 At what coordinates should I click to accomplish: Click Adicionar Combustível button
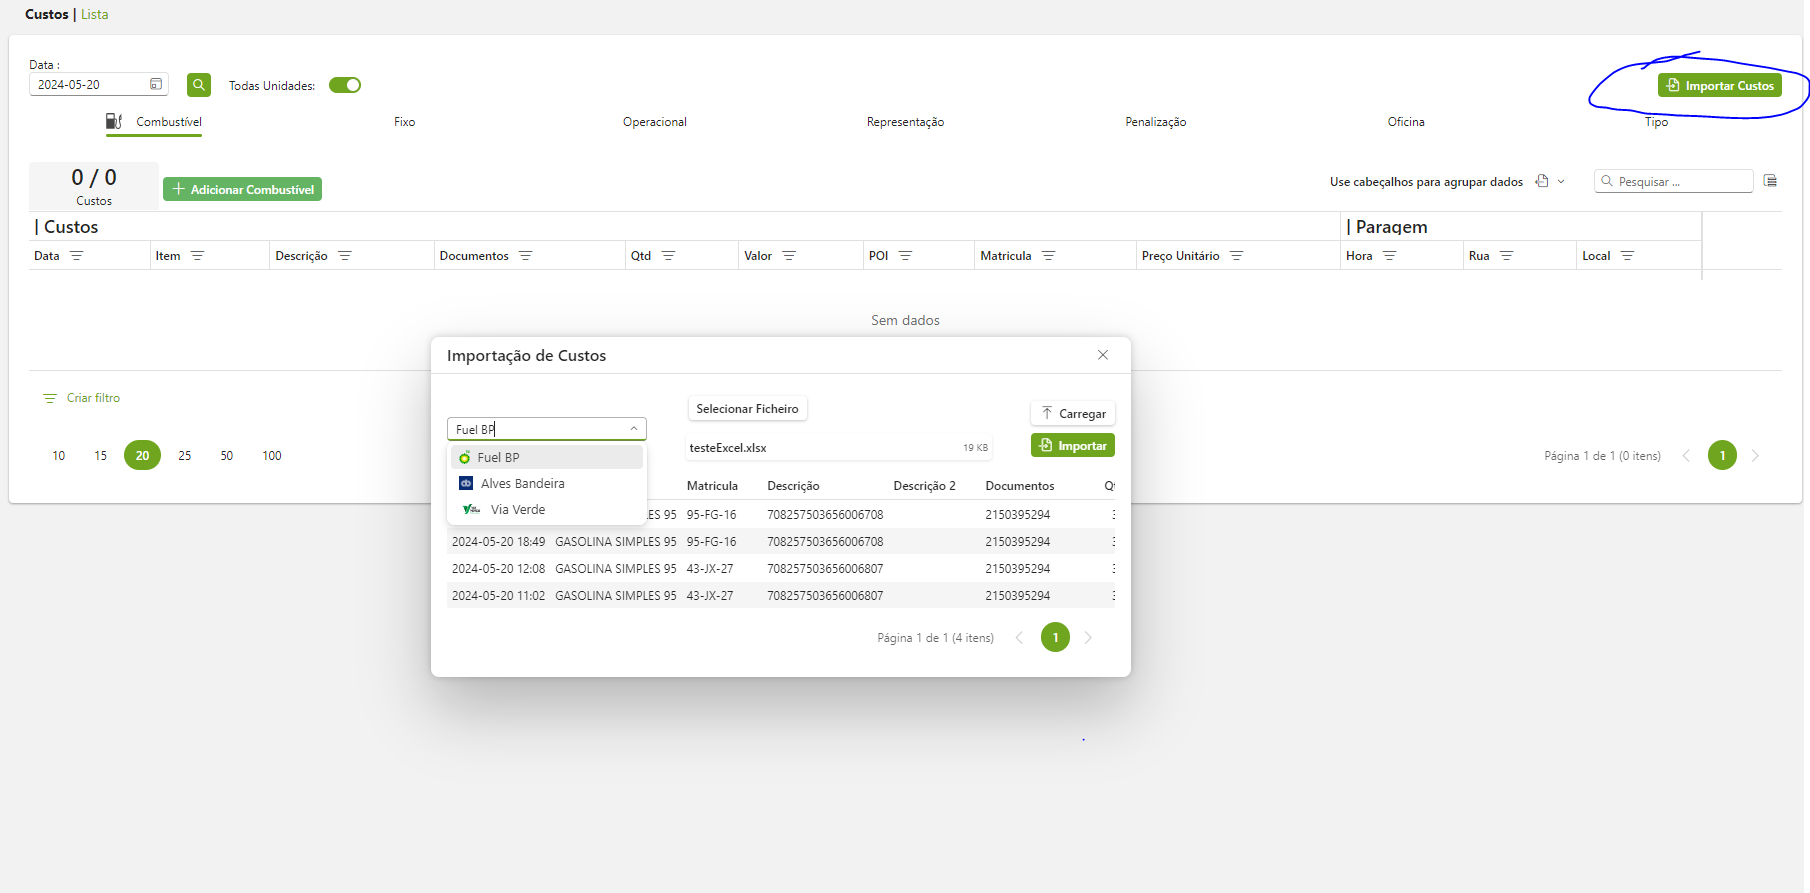tap(242, 189)
